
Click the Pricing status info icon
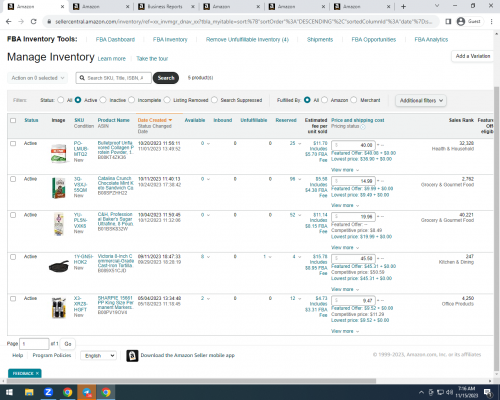point(363,127)
